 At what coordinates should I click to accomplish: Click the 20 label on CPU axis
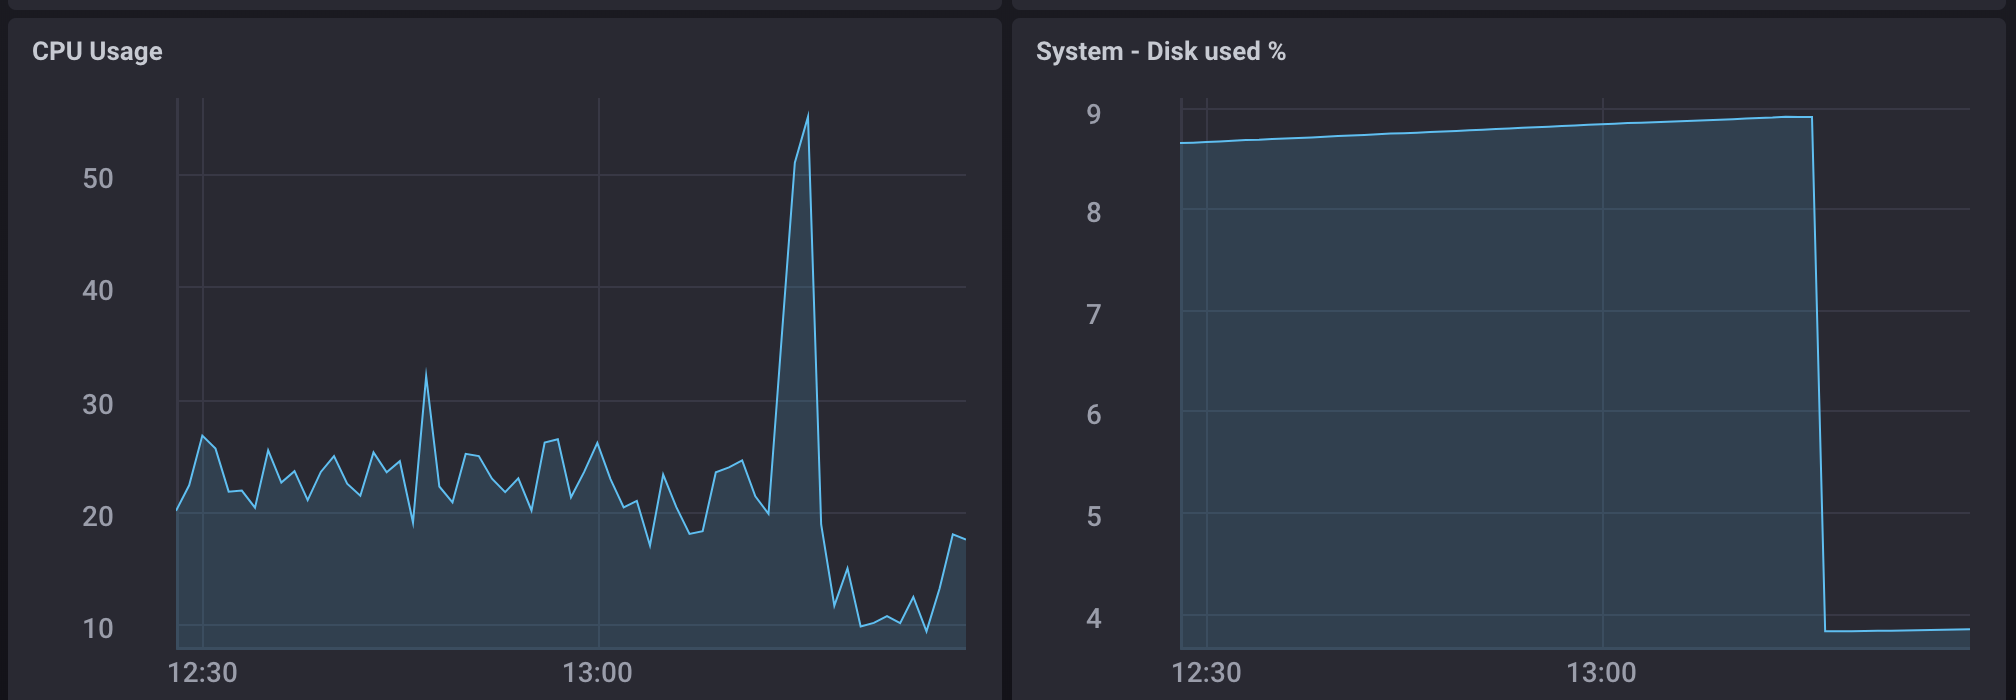coord(98,517)
